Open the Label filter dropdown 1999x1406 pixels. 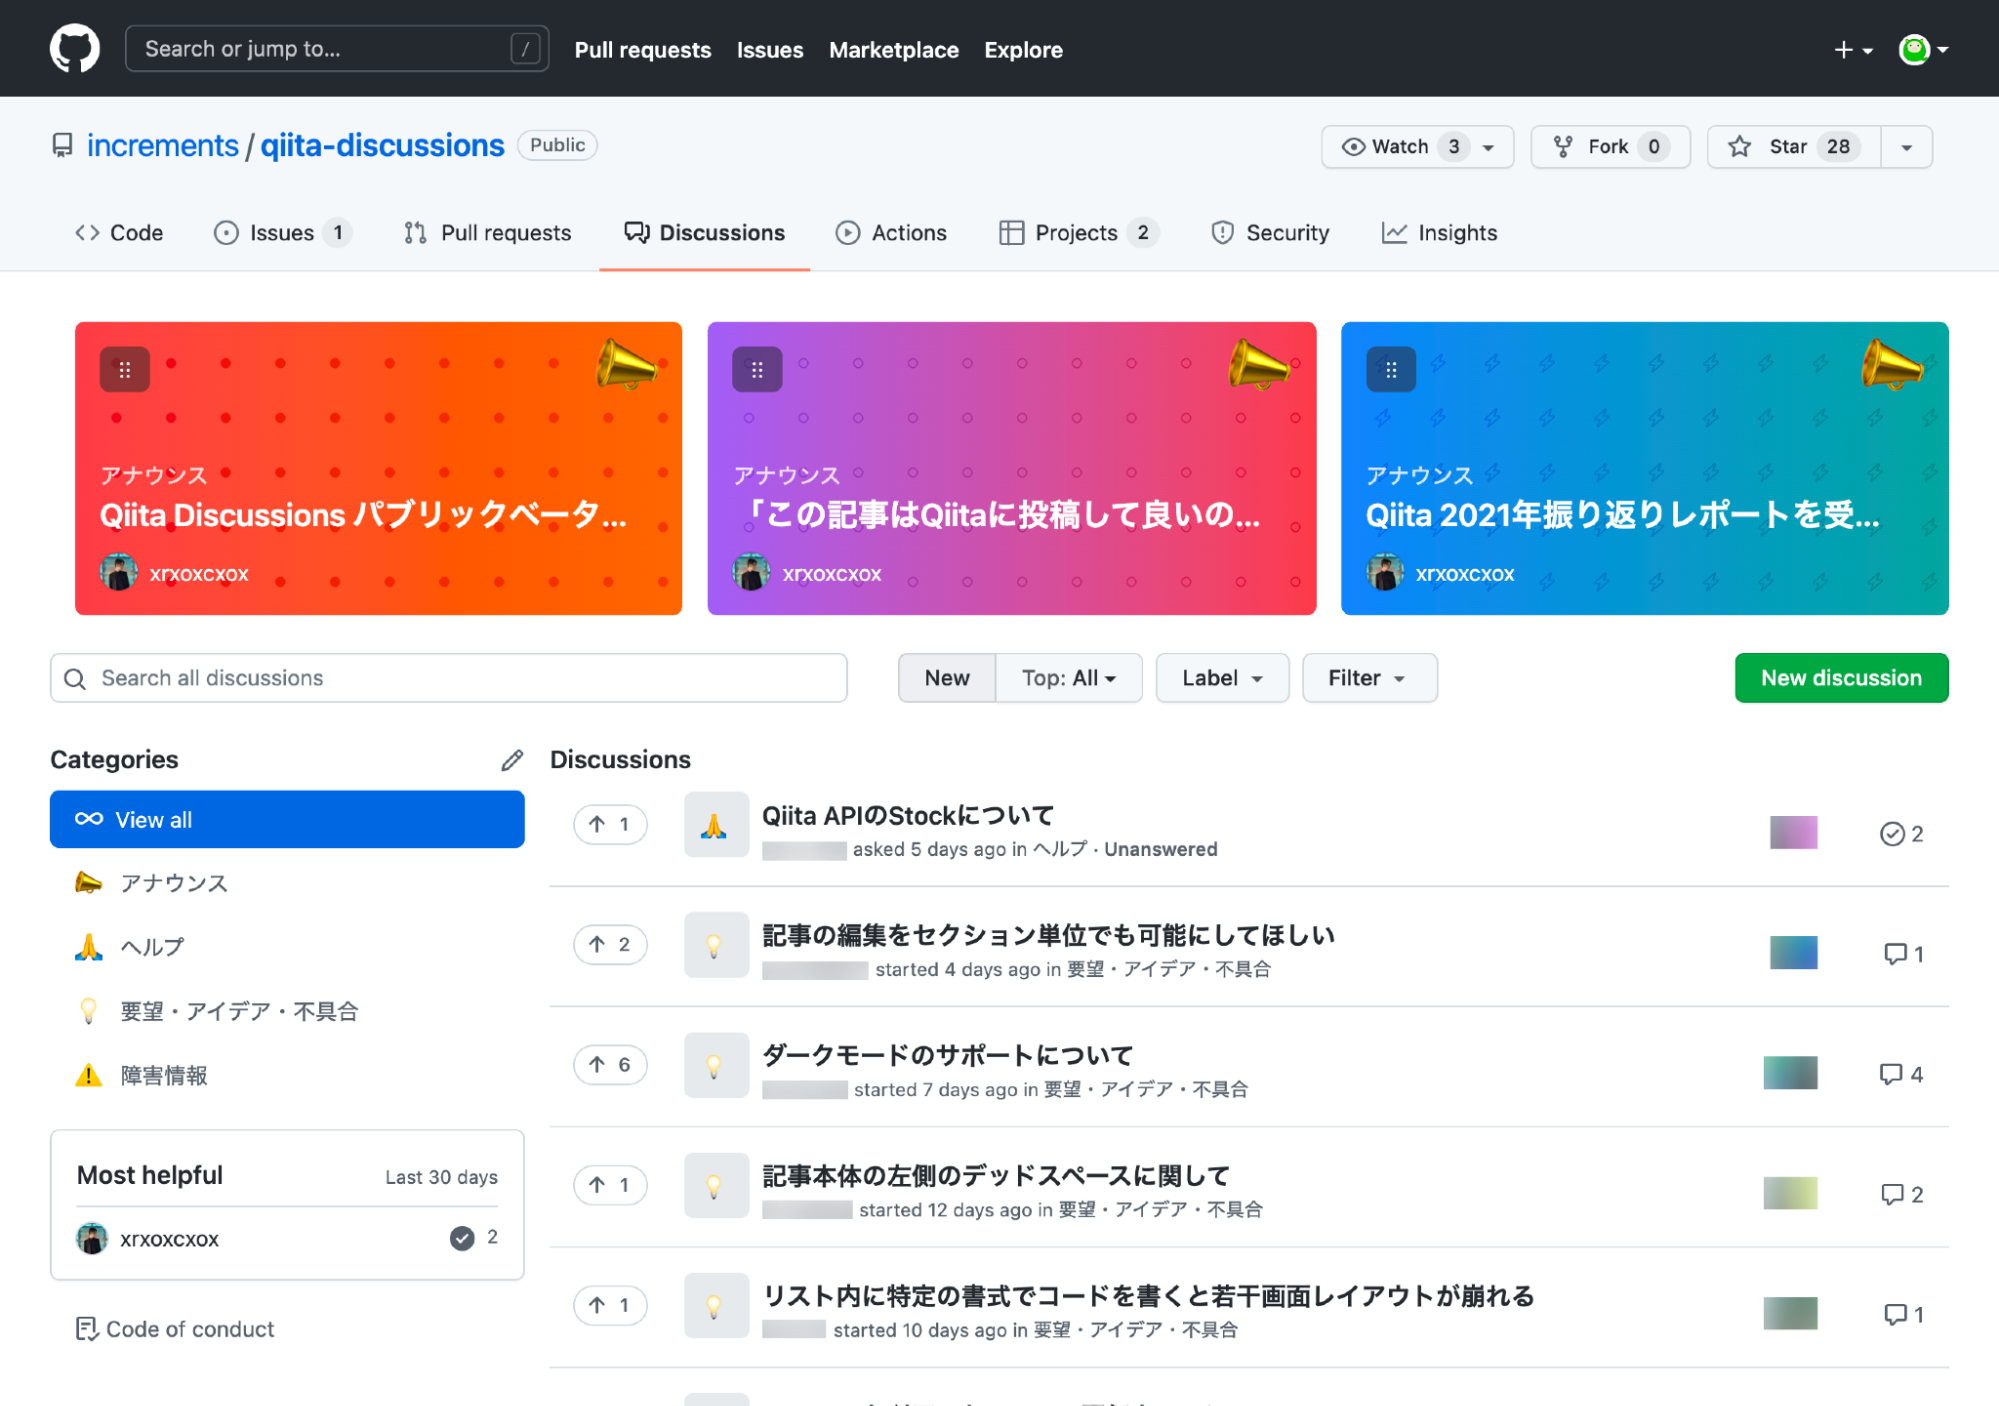tap(1221, 678)
